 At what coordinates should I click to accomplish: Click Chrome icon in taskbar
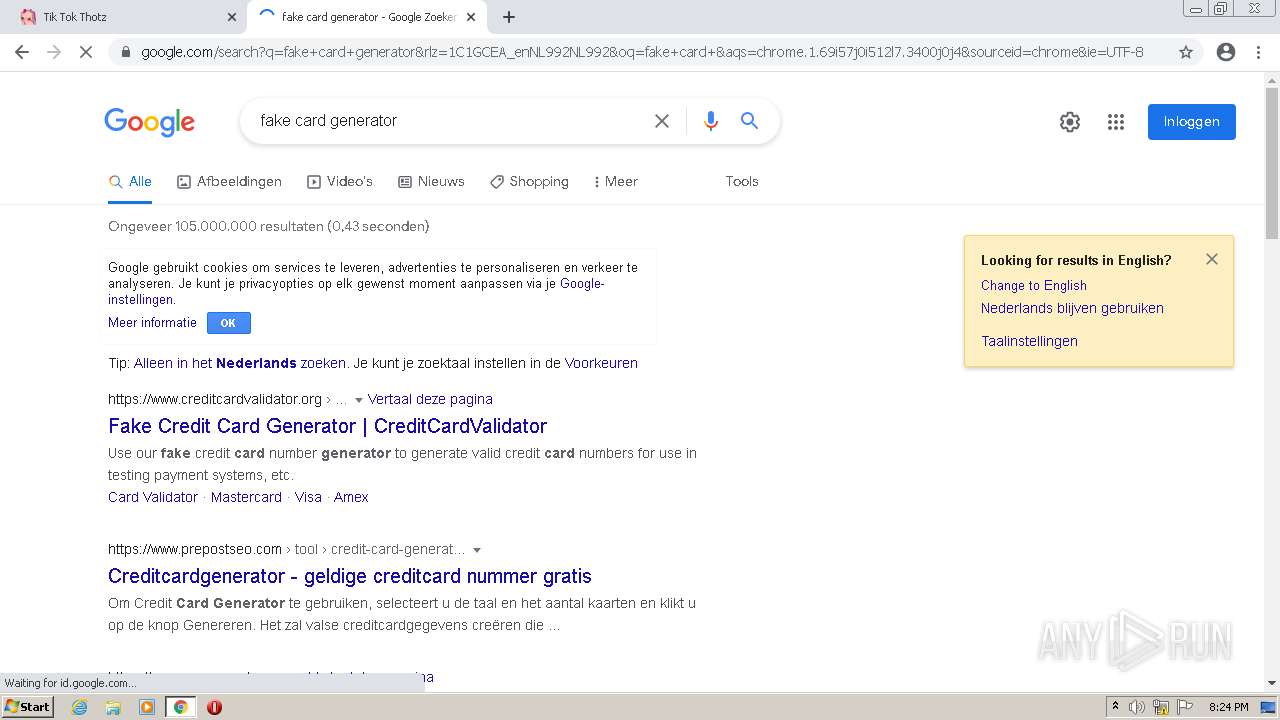(180, 707)
